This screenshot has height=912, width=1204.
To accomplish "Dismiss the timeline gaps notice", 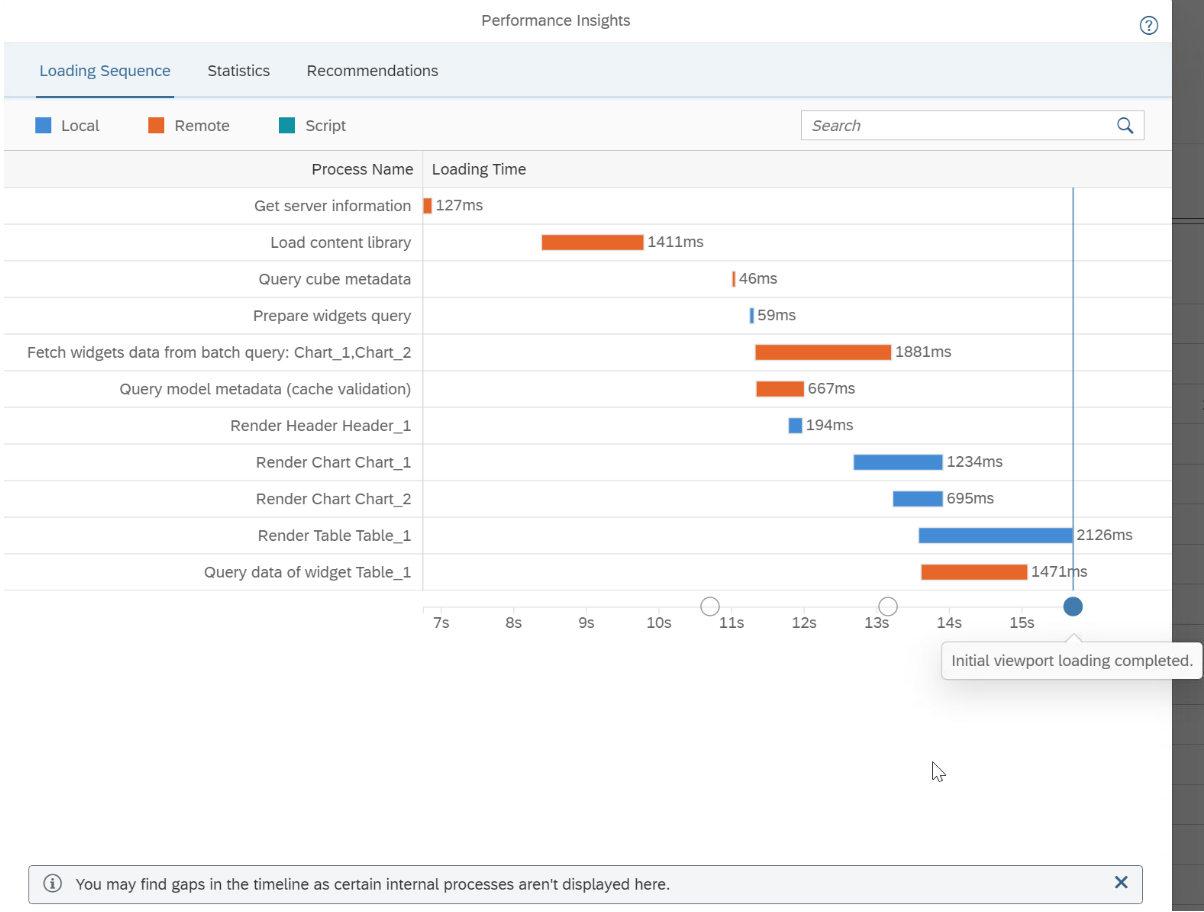I will click(x=1120, y=883).
